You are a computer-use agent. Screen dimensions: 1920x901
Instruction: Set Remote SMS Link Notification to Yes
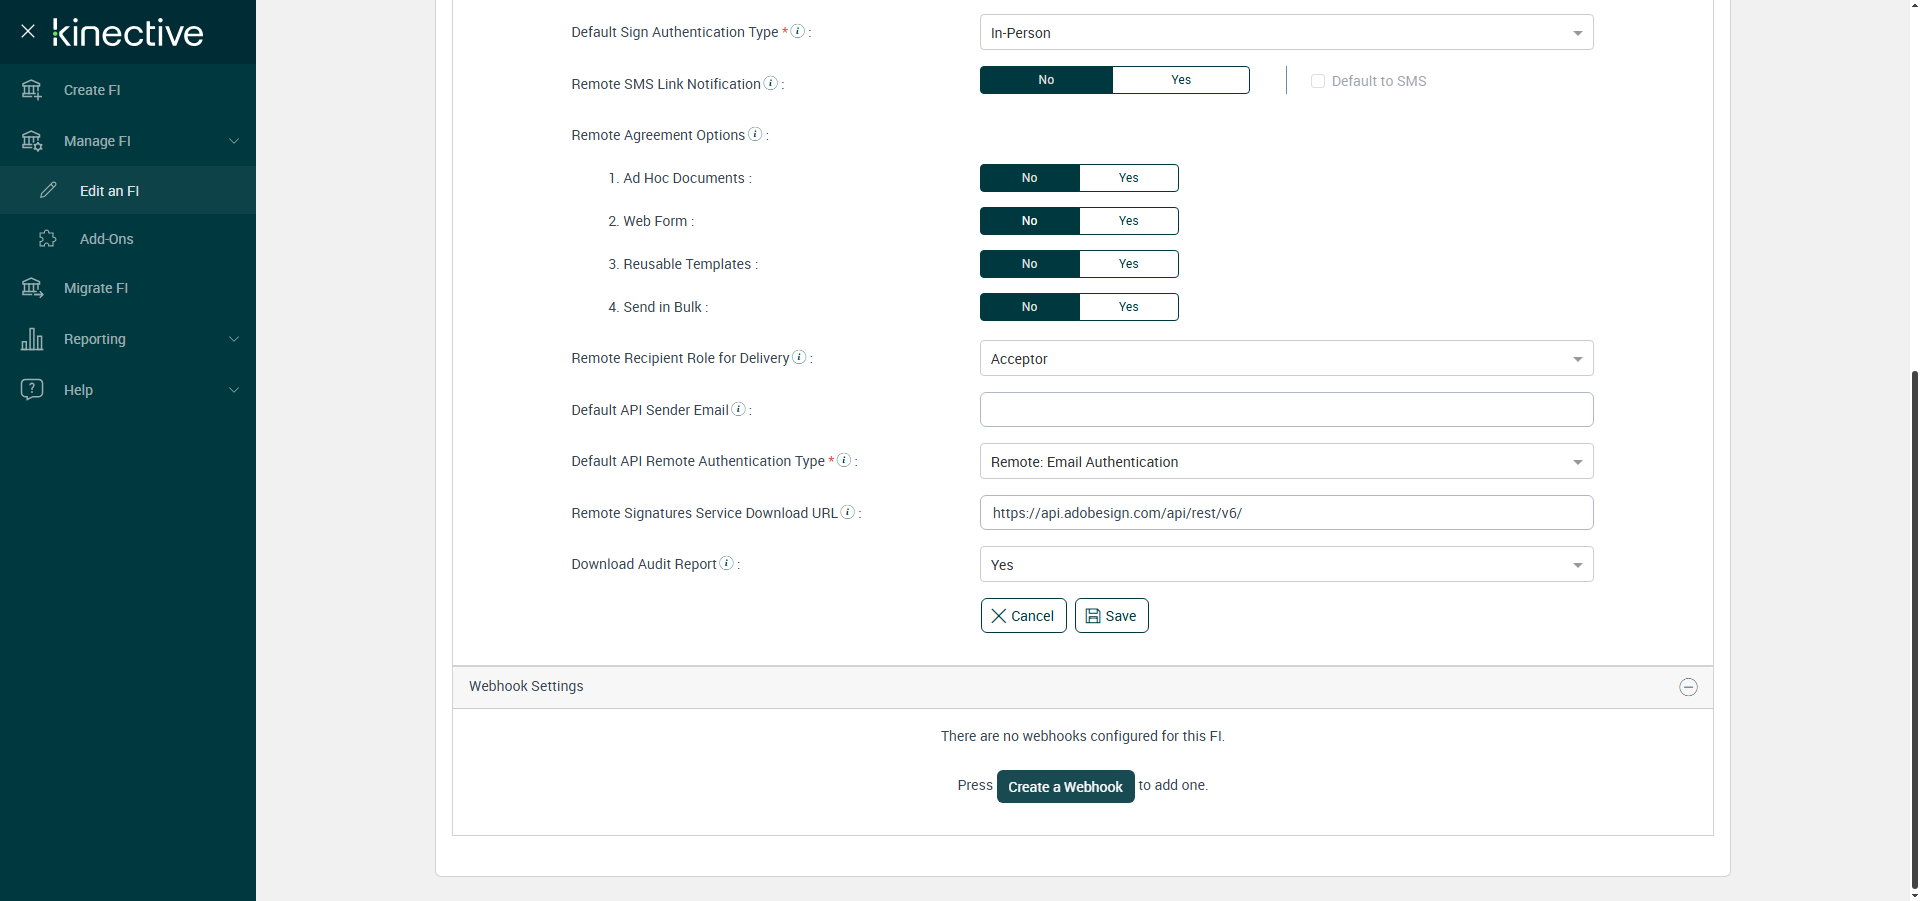click(1181, 80)
